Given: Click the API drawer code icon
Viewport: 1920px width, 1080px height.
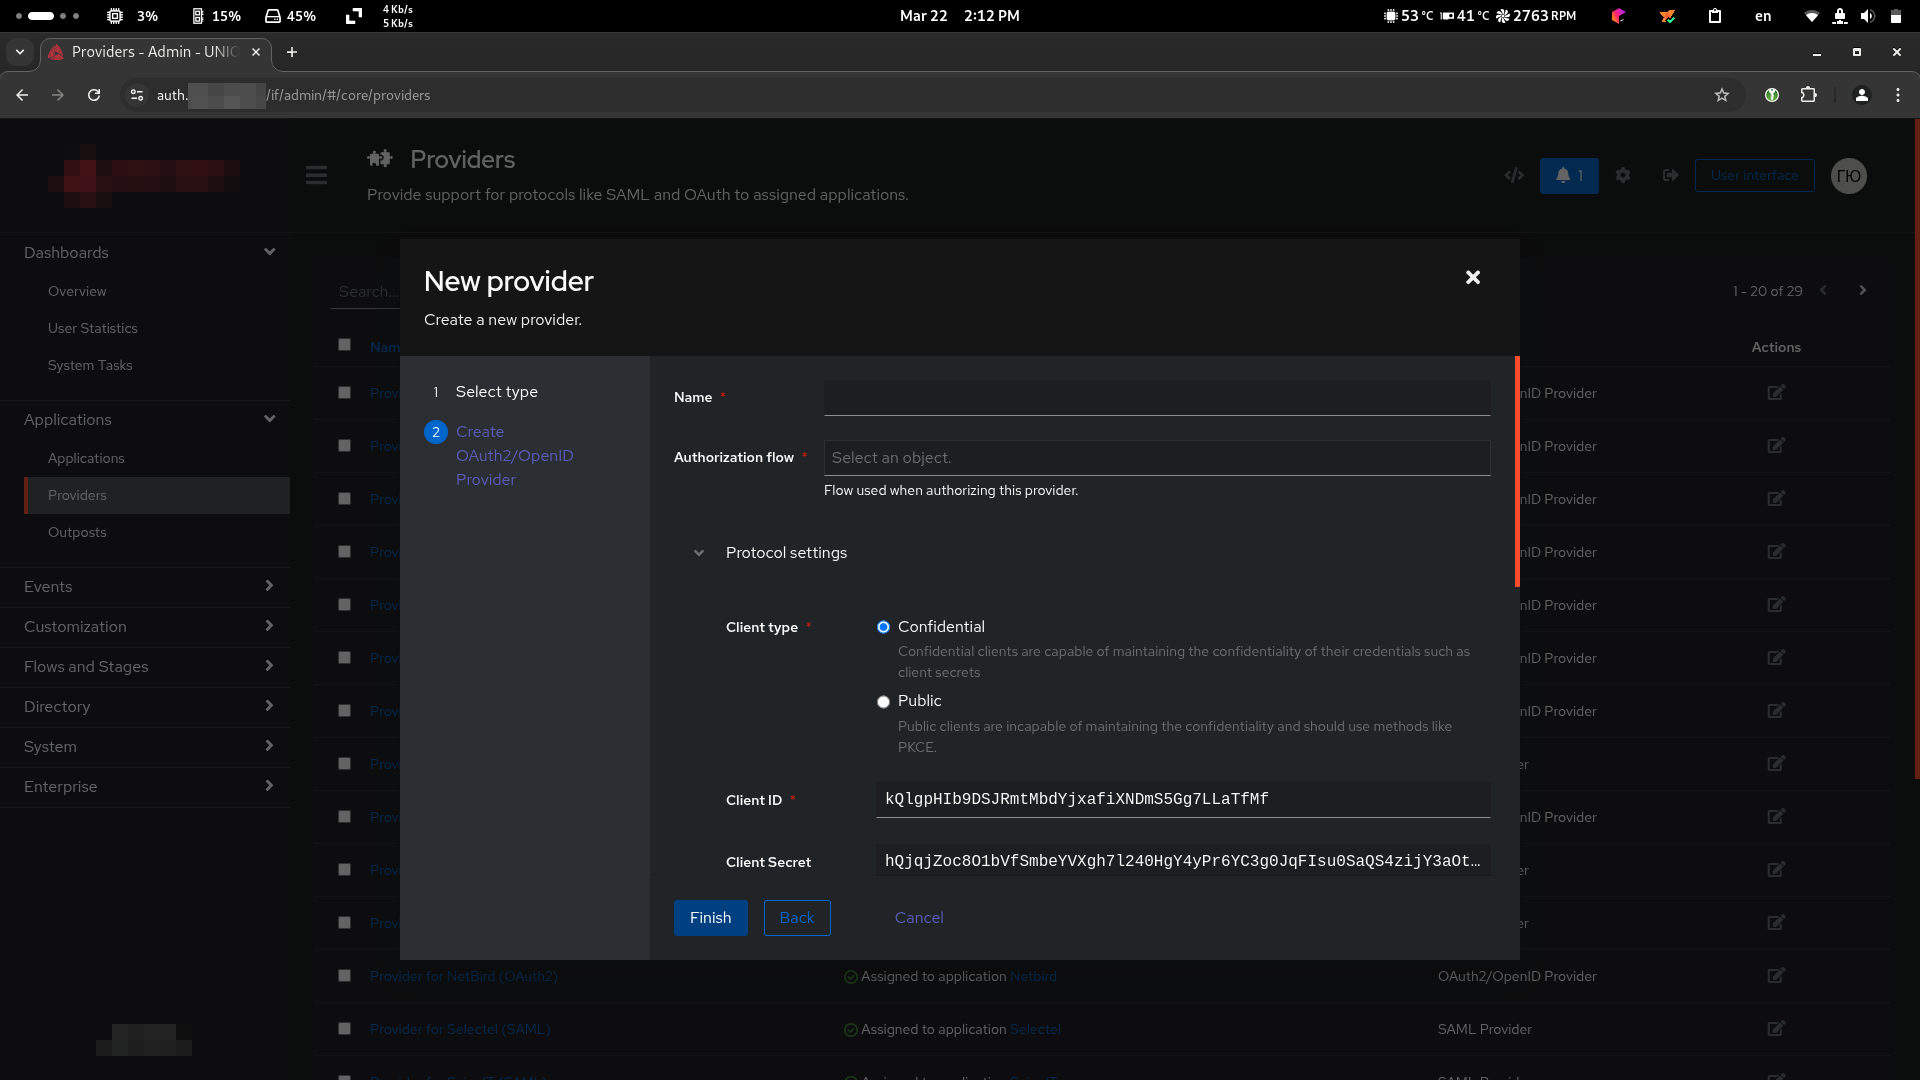Looking at the screenshot, I should point(1514,176).
